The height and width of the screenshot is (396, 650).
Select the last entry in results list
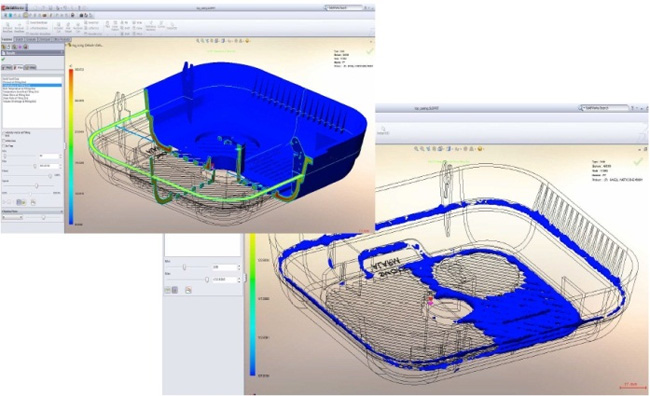point(19,101)
